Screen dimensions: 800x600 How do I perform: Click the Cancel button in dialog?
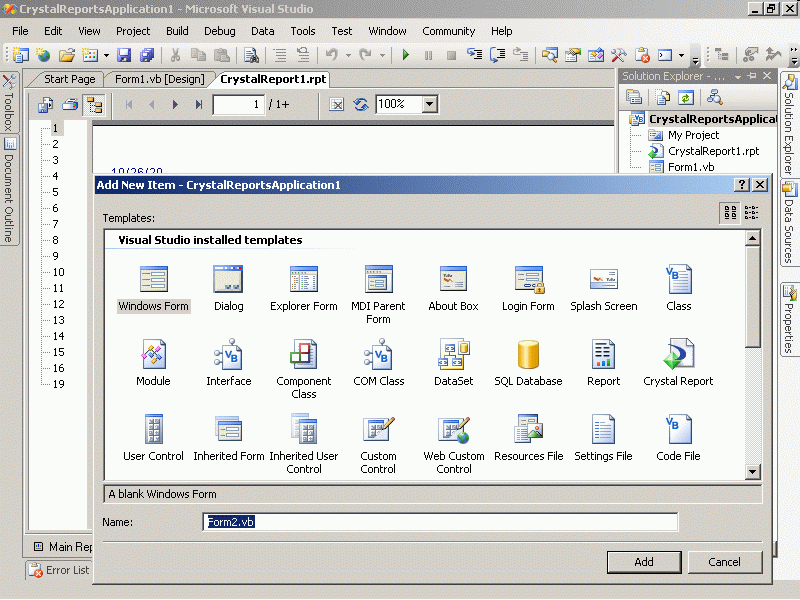point(724,562)
